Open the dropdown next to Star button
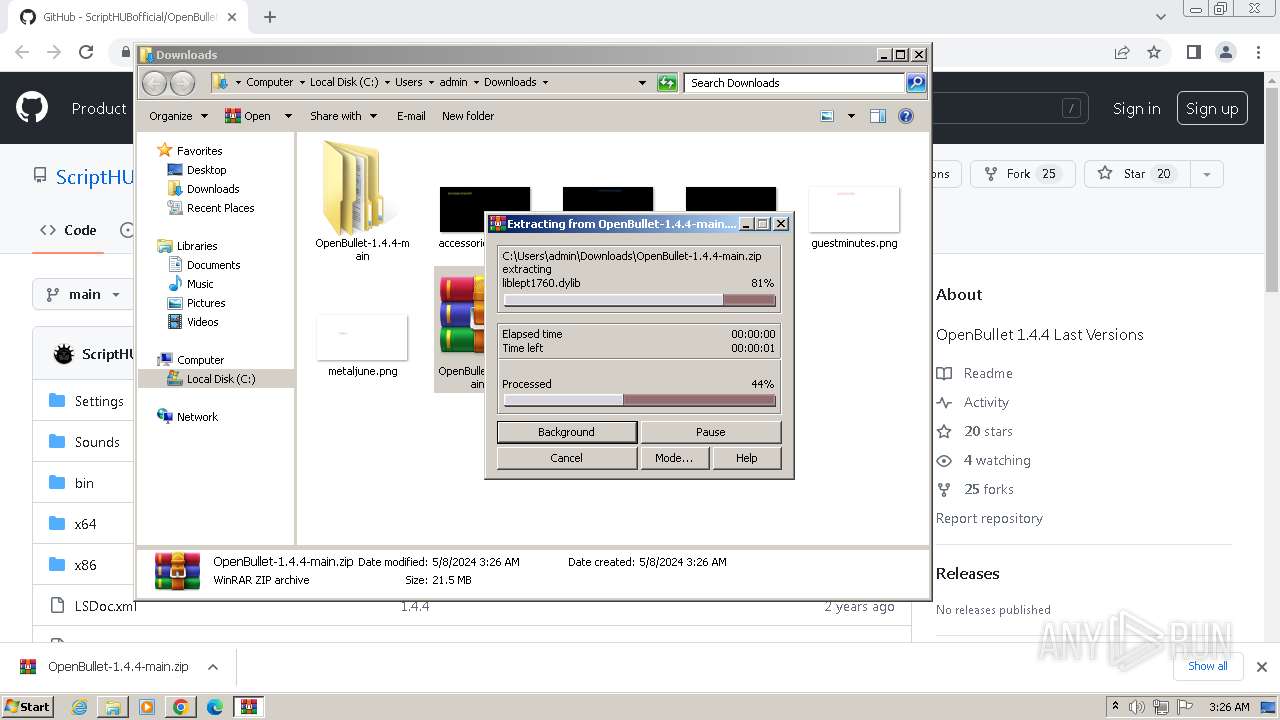Viewport: 1280px width, 720px height. point(1207,174)
